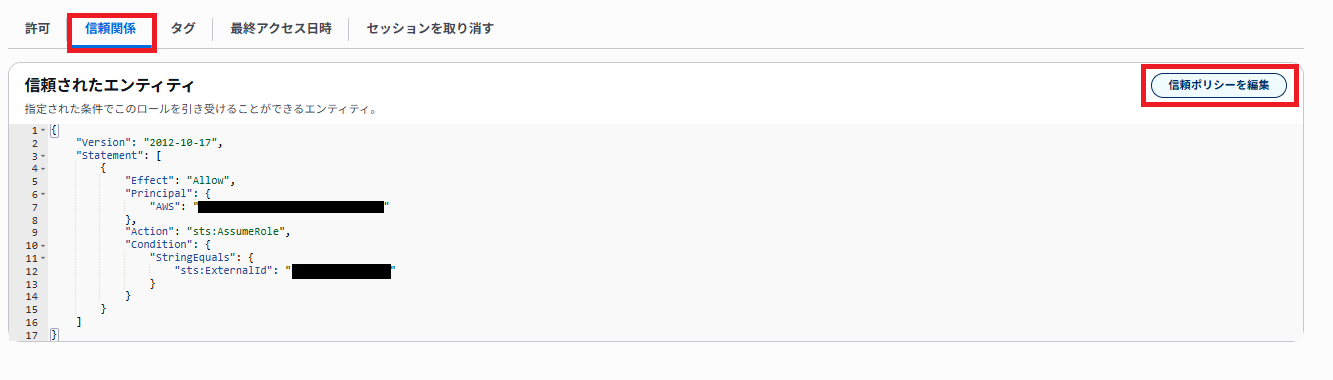Click the 信頼ポリシーを編集 button

1219,85
